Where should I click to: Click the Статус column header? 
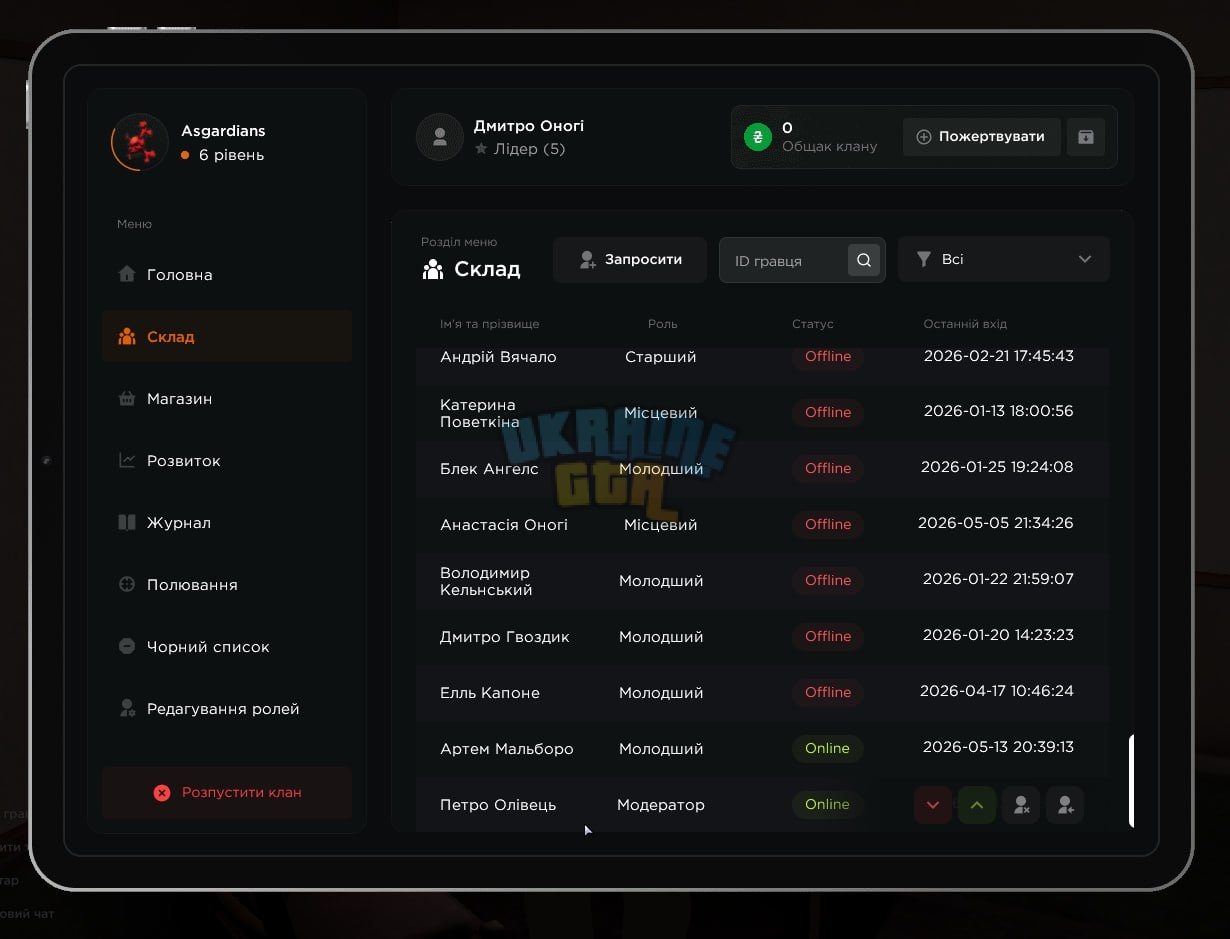[x=812, y=324]
